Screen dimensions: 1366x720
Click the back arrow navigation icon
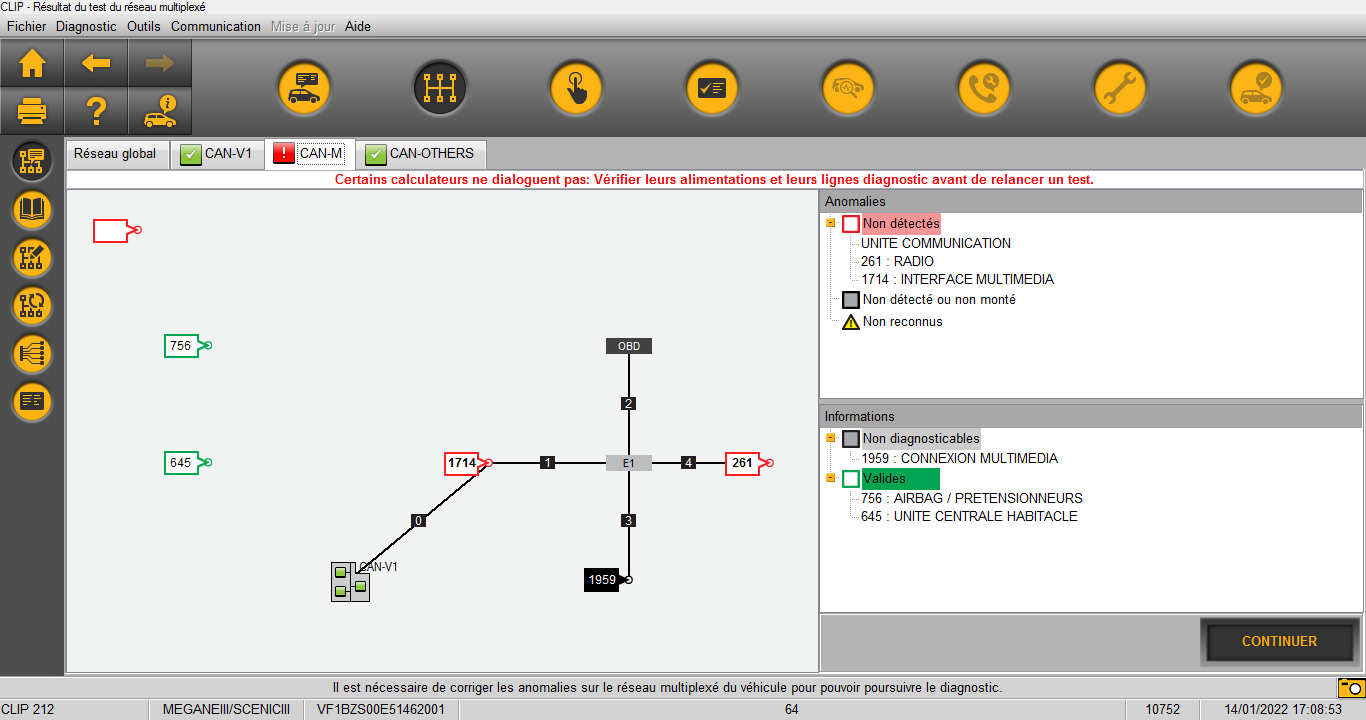(x=96, y=63)
